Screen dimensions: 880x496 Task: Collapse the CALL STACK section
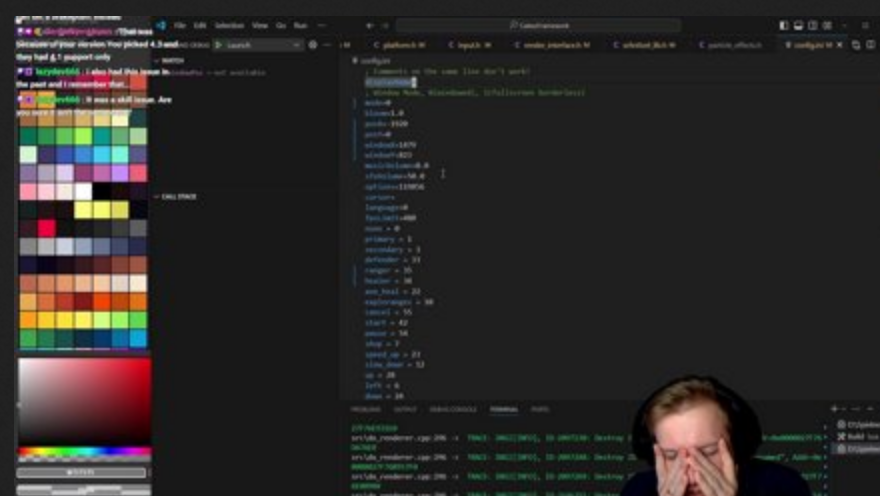tap(176, 197)
